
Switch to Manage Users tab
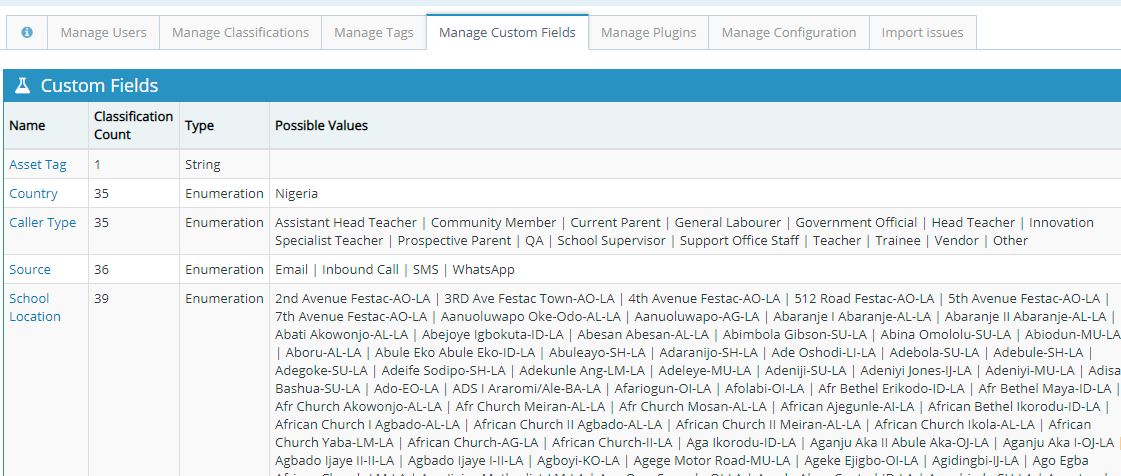click(x=103, y=33)
